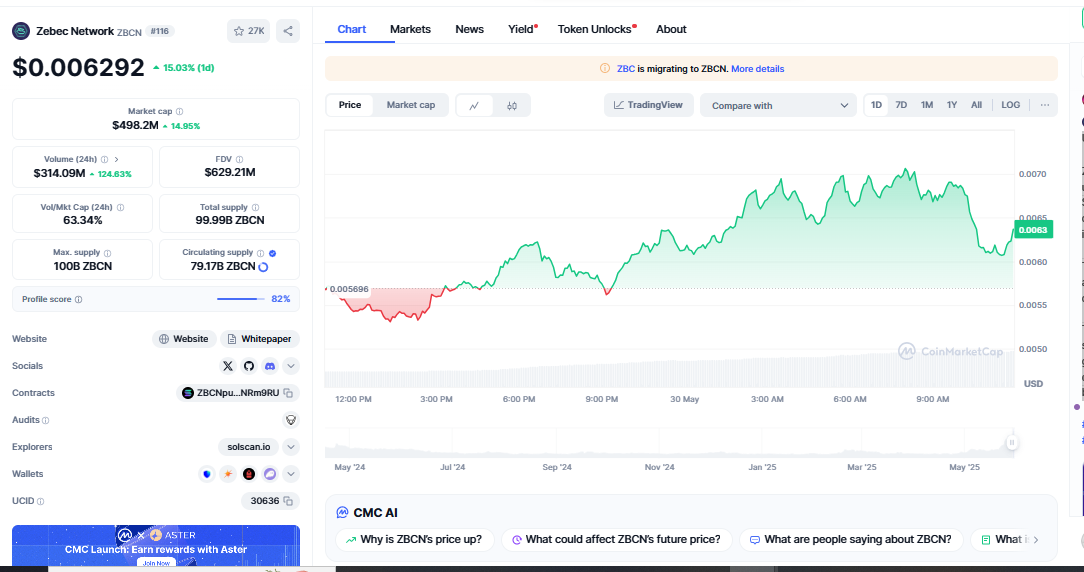Select Price chart mode
Image resolution: width=1084 pixels, height=572 pixels.
coord(350,105)
